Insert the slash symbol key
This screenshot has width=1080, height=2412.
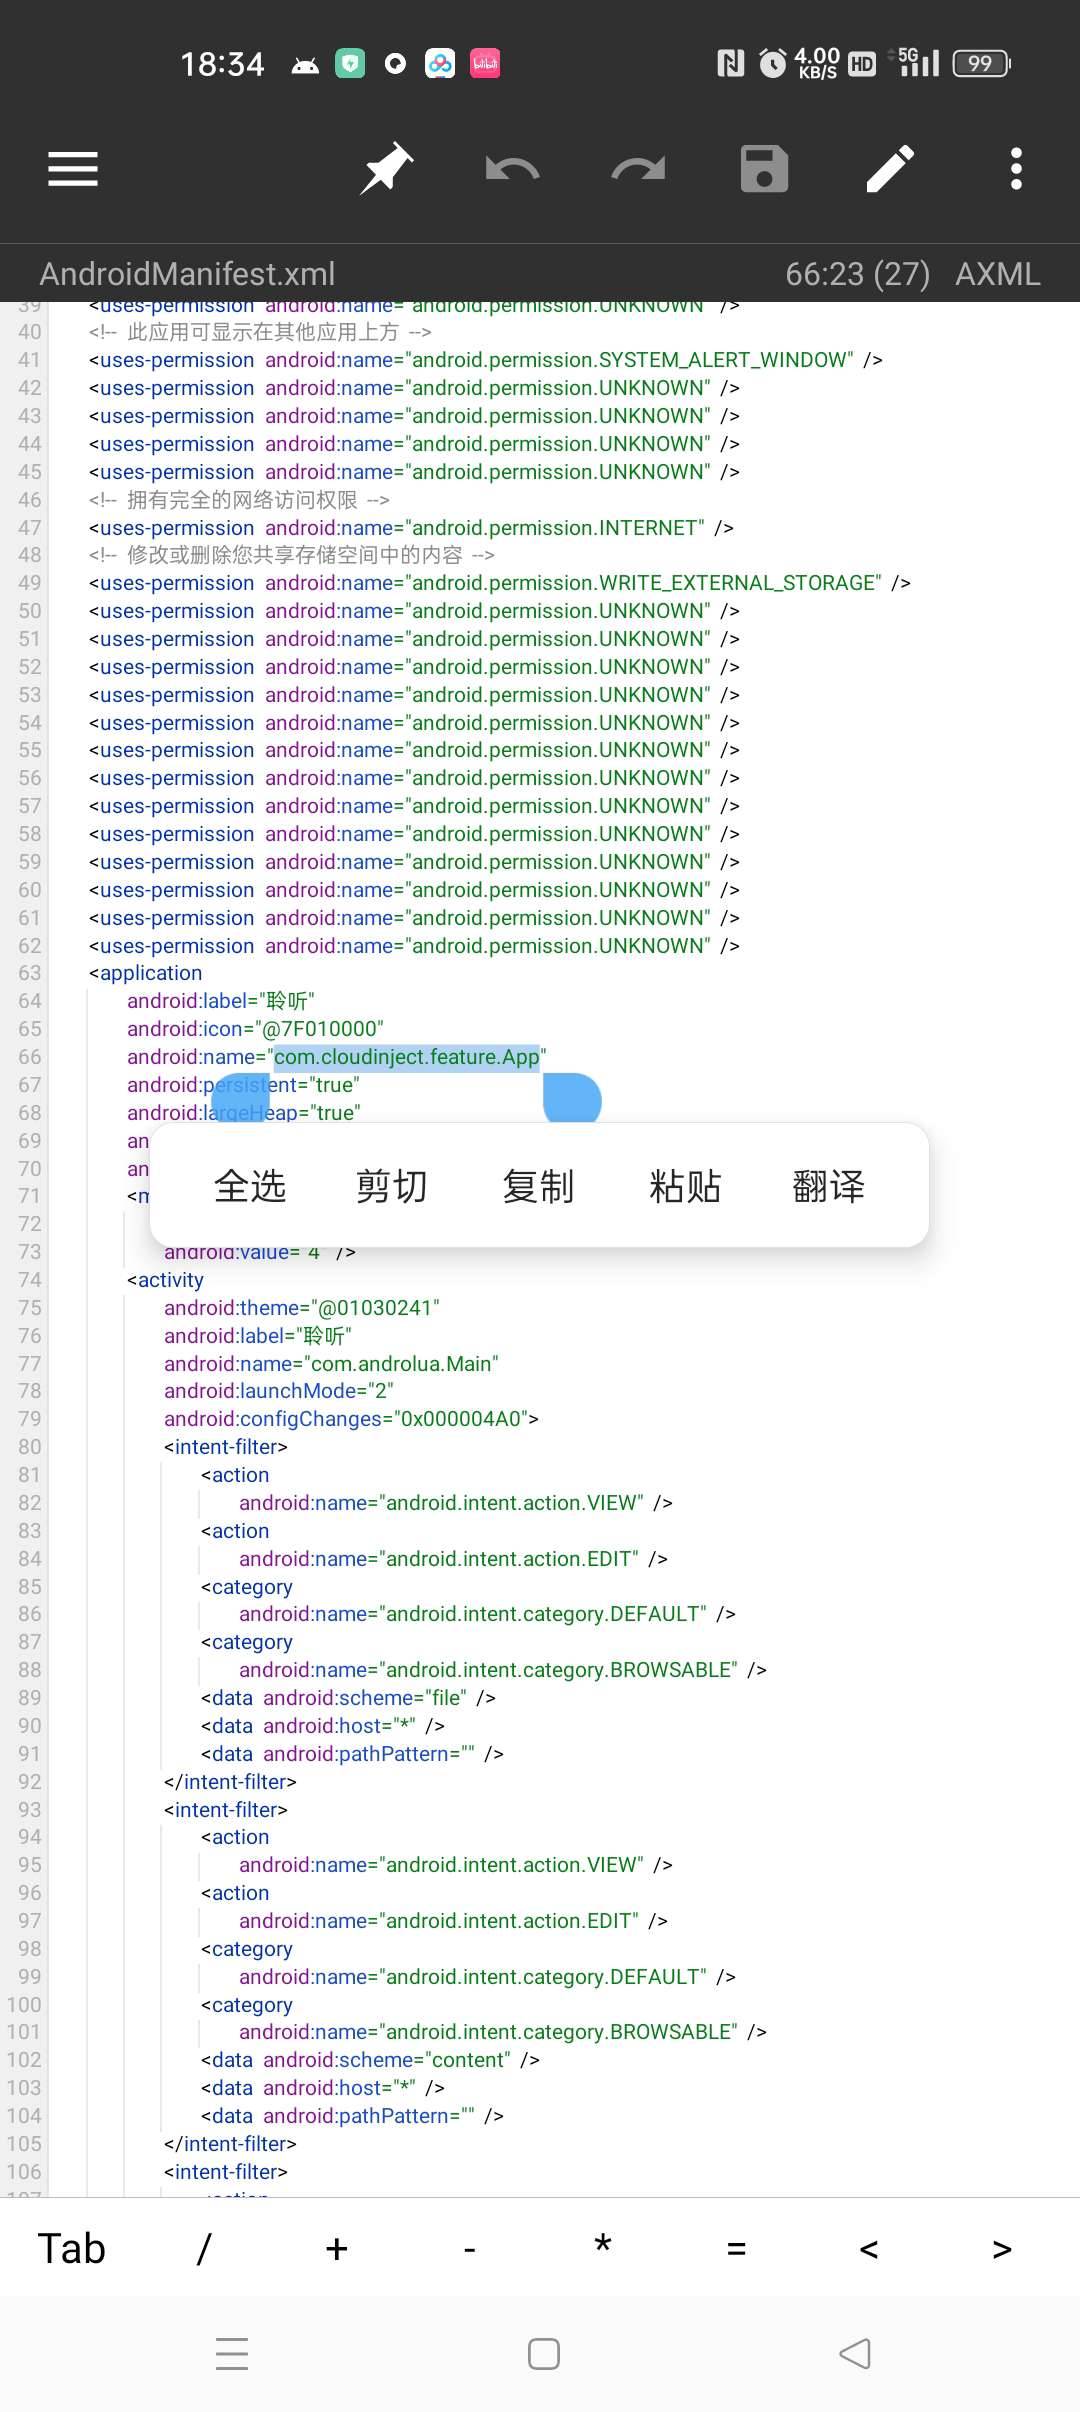204,2249
